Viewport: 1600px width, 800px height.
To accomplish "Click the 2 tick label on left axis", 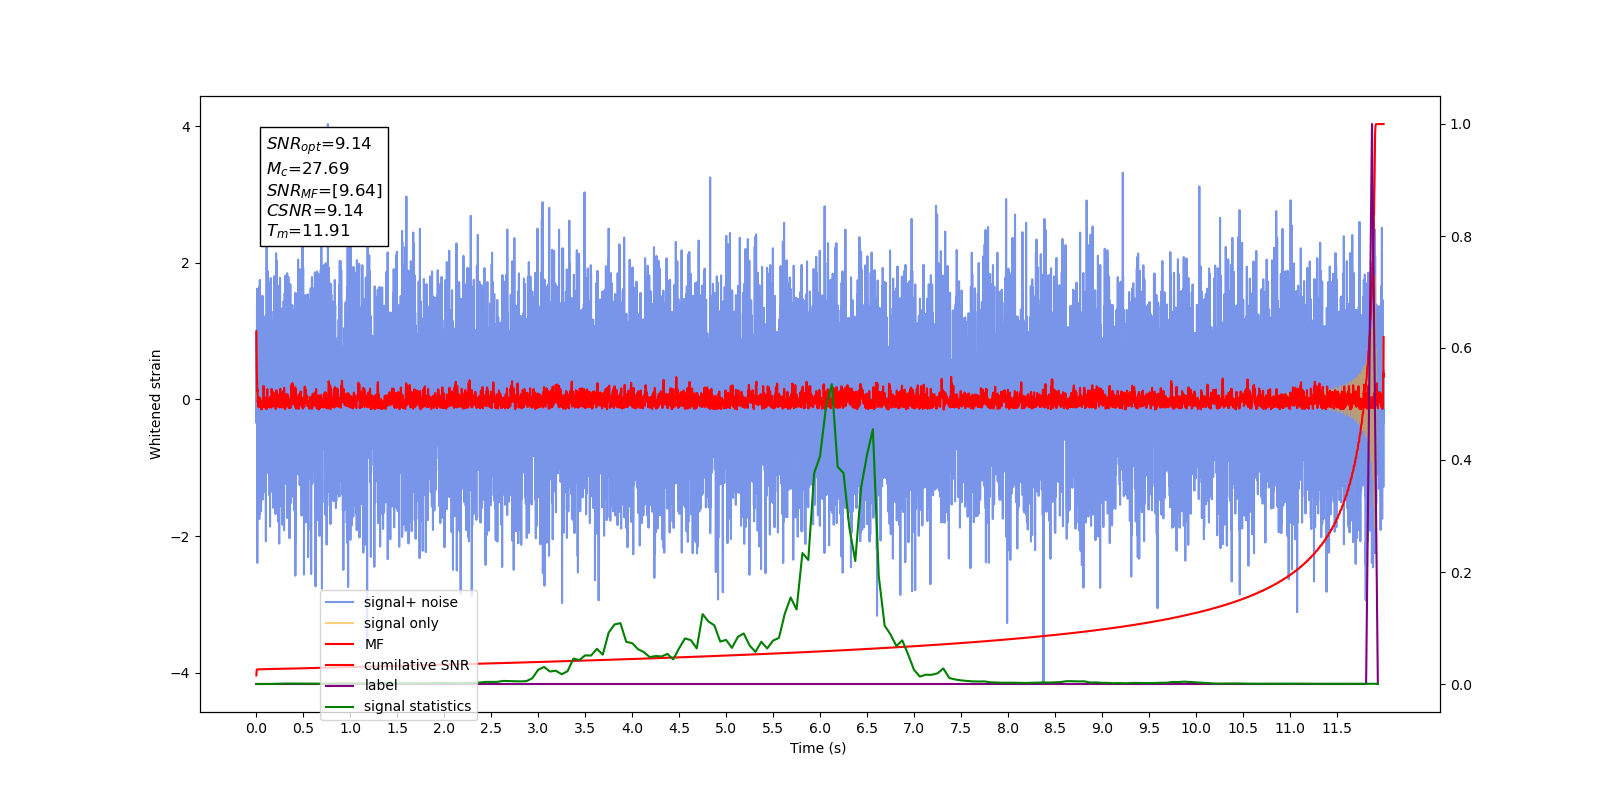I will click(186, 264).
